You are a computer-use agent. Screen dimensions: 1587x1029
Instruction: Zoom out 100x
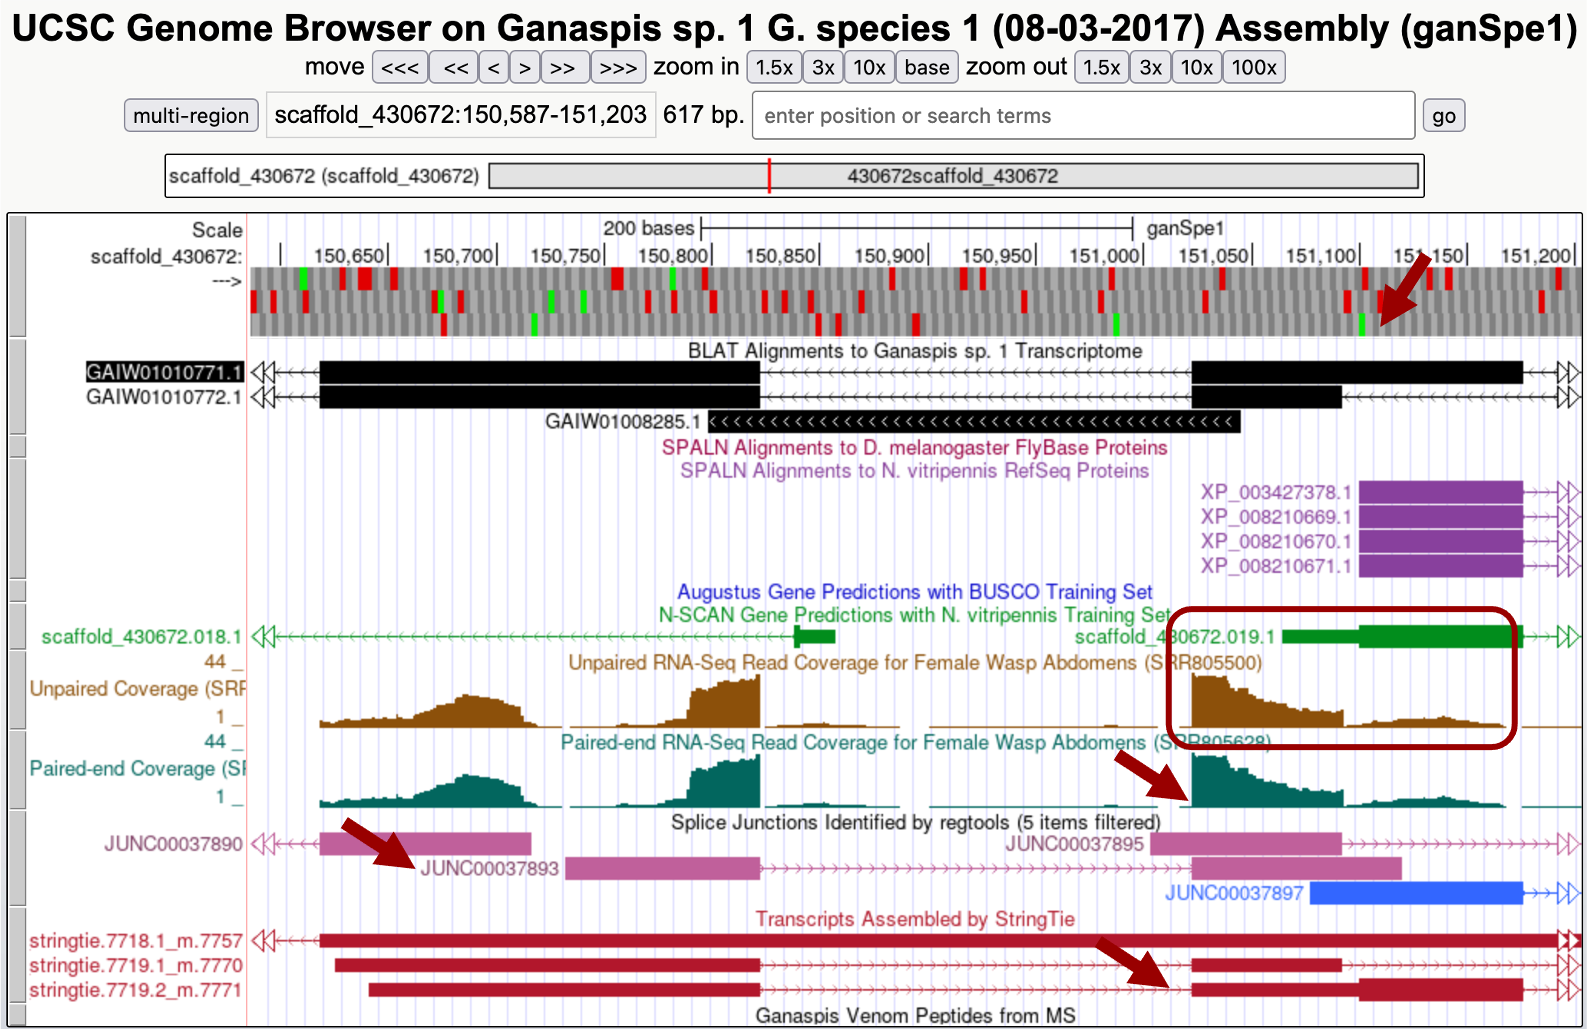(1254, 68)
